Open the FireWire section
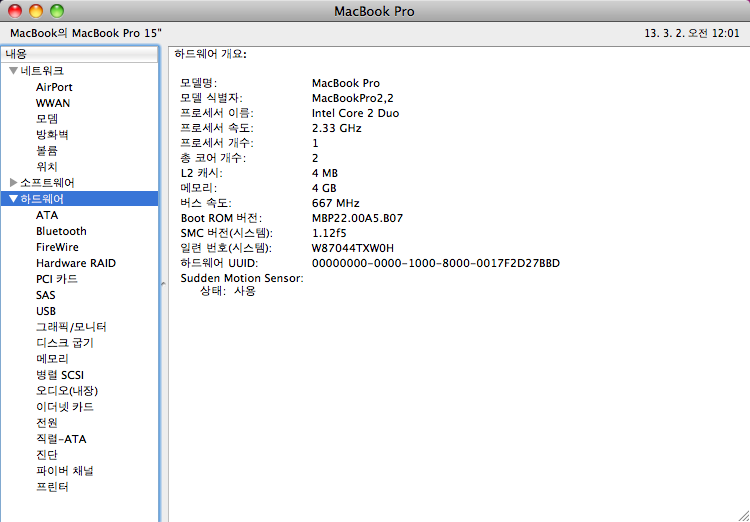 pyautogui.click(x=57, y=247)
